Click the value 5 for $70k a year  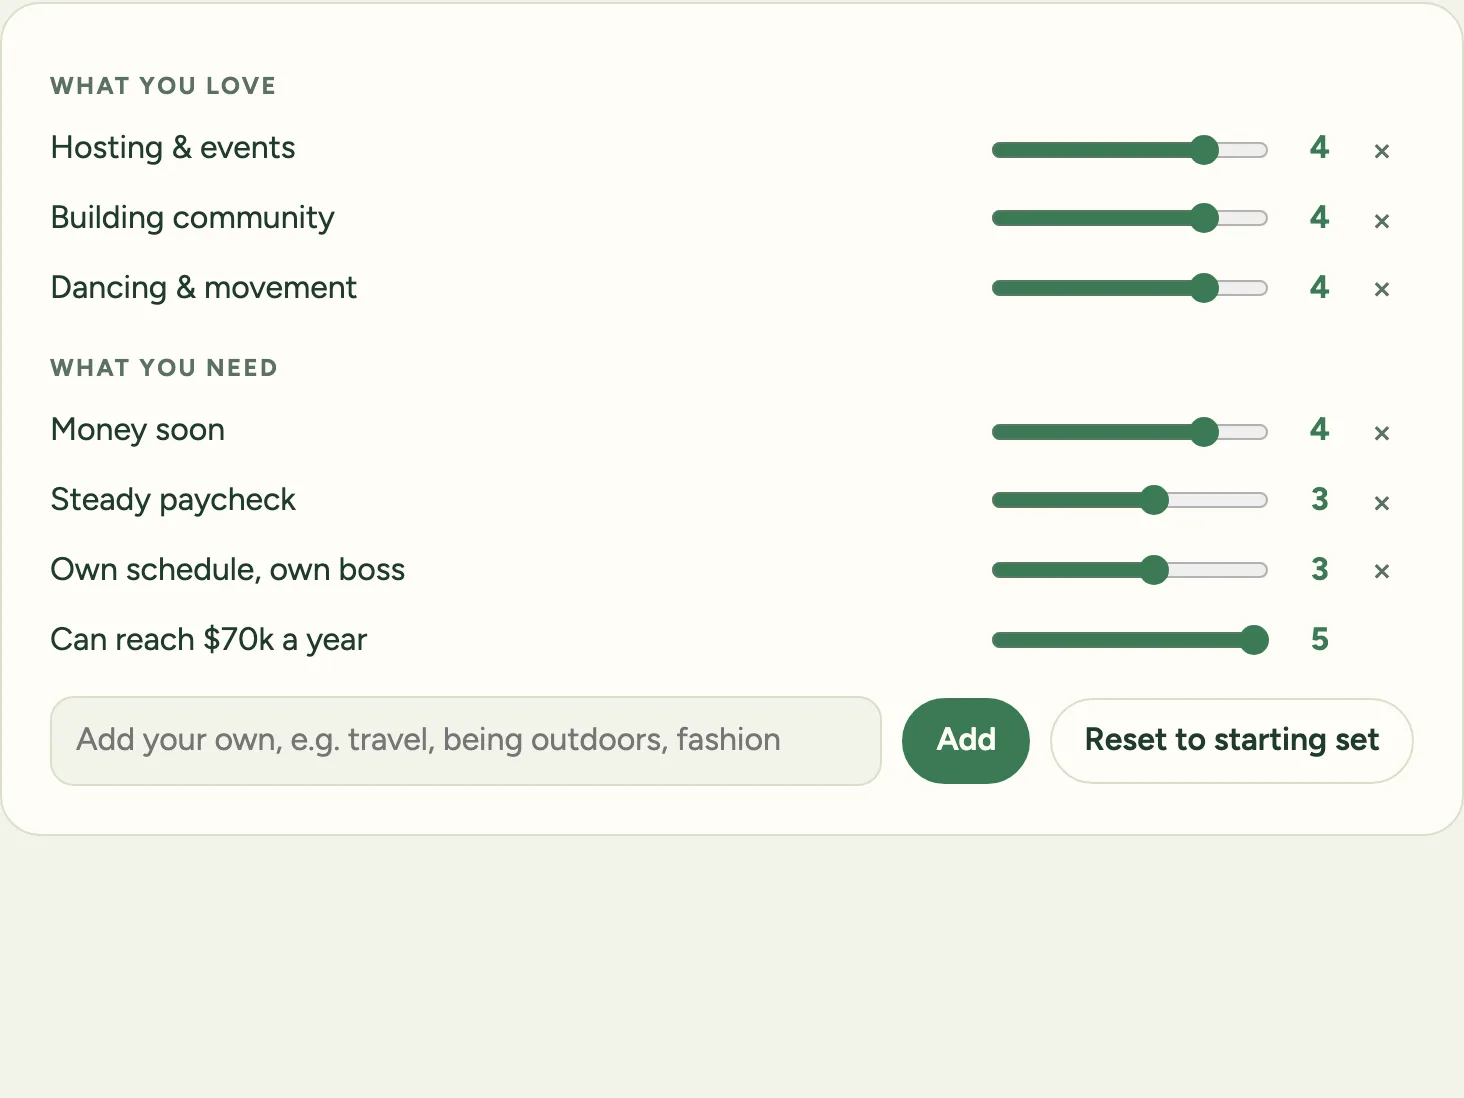(x=1320, y=639)
